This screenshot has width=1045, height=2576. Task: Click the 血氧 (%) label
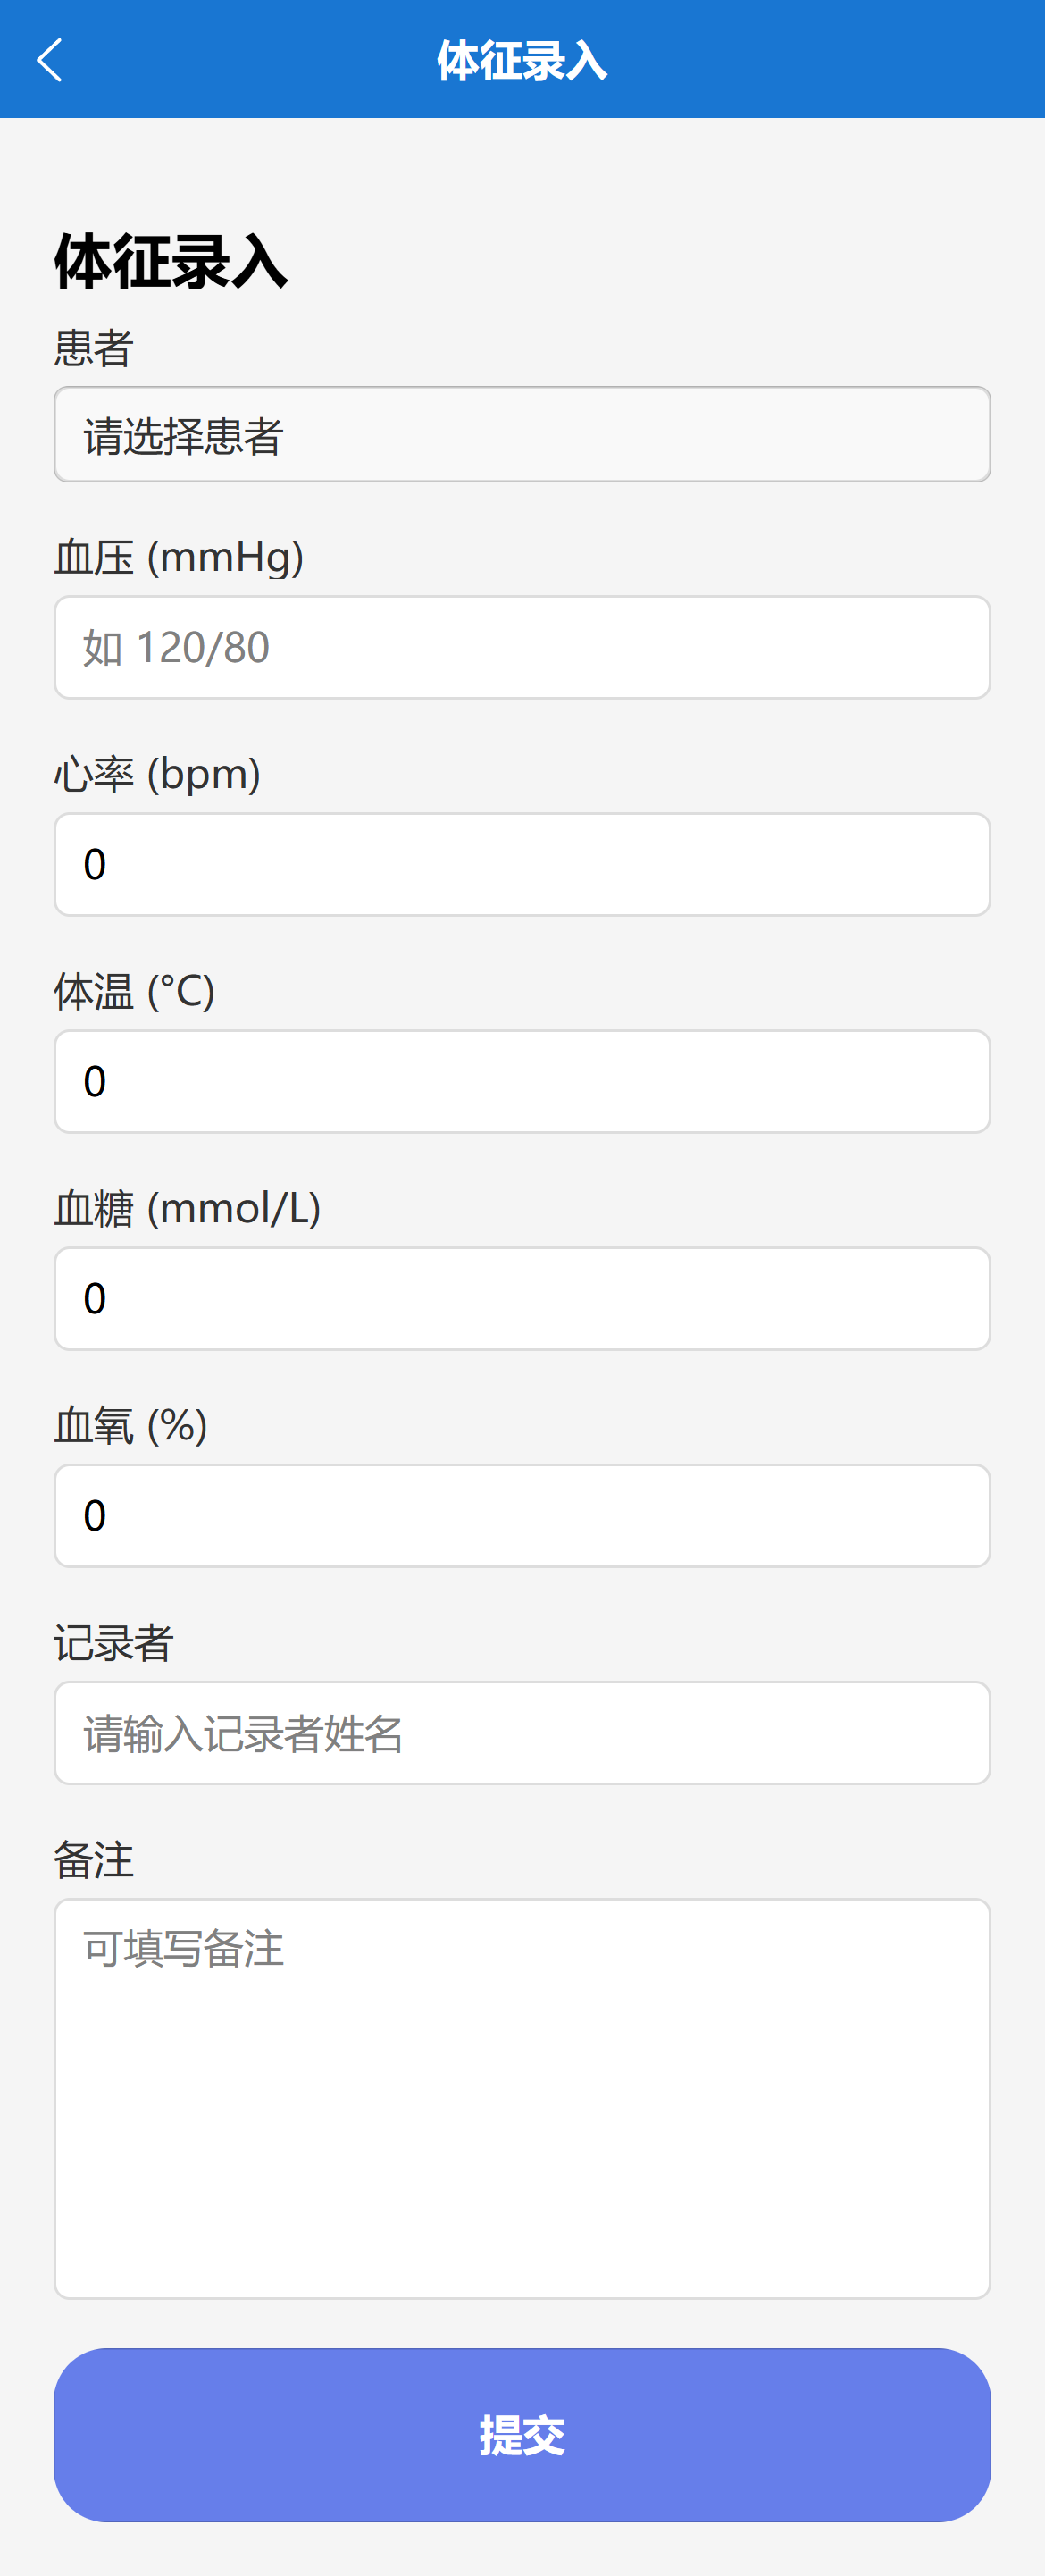pyautogui.click(x=130, y=1425)
